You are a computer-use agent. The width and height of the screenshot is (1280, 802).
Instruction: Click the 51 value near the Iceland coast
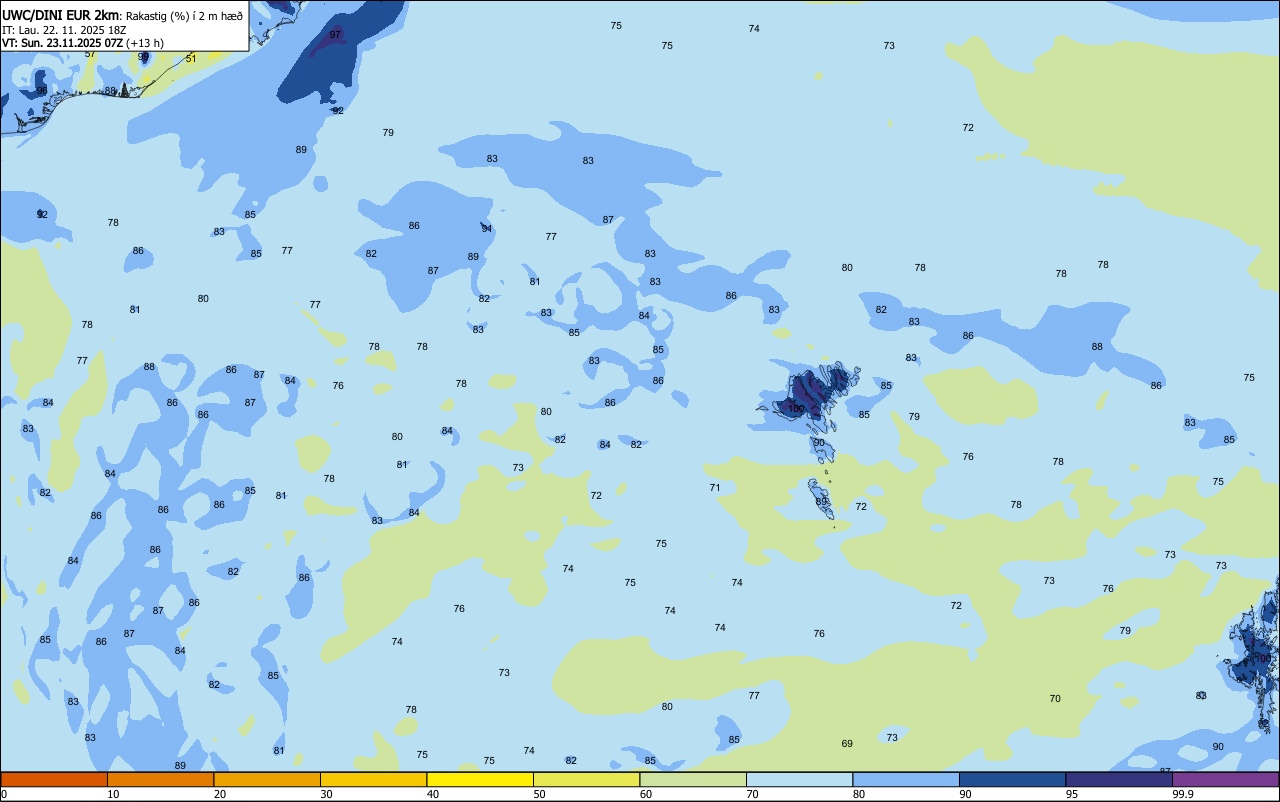click(191, 58)
